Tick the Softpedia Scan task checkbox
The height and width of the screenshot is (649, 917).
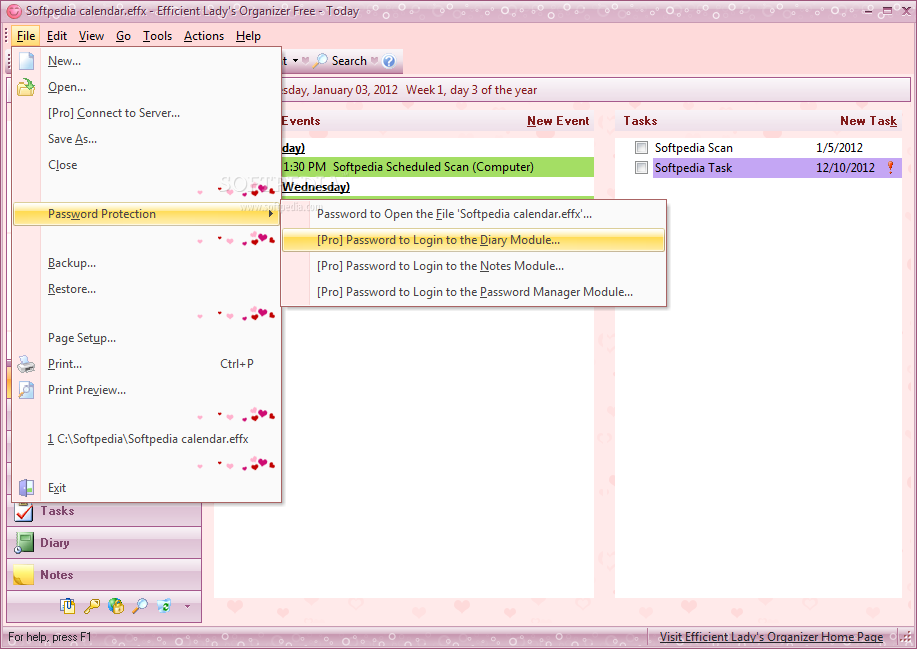coord(642,147)
